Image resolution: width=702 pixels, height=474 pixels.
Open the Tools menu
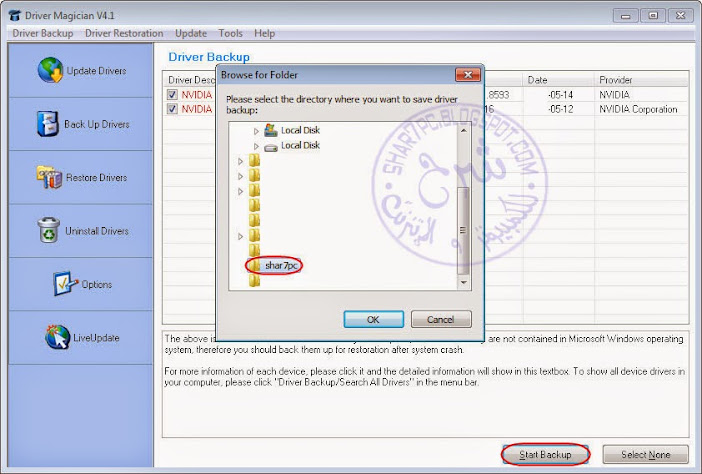230,33
